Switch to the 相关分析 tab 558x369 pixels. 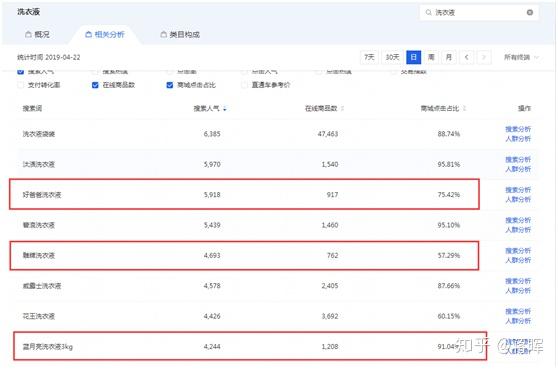105,35
